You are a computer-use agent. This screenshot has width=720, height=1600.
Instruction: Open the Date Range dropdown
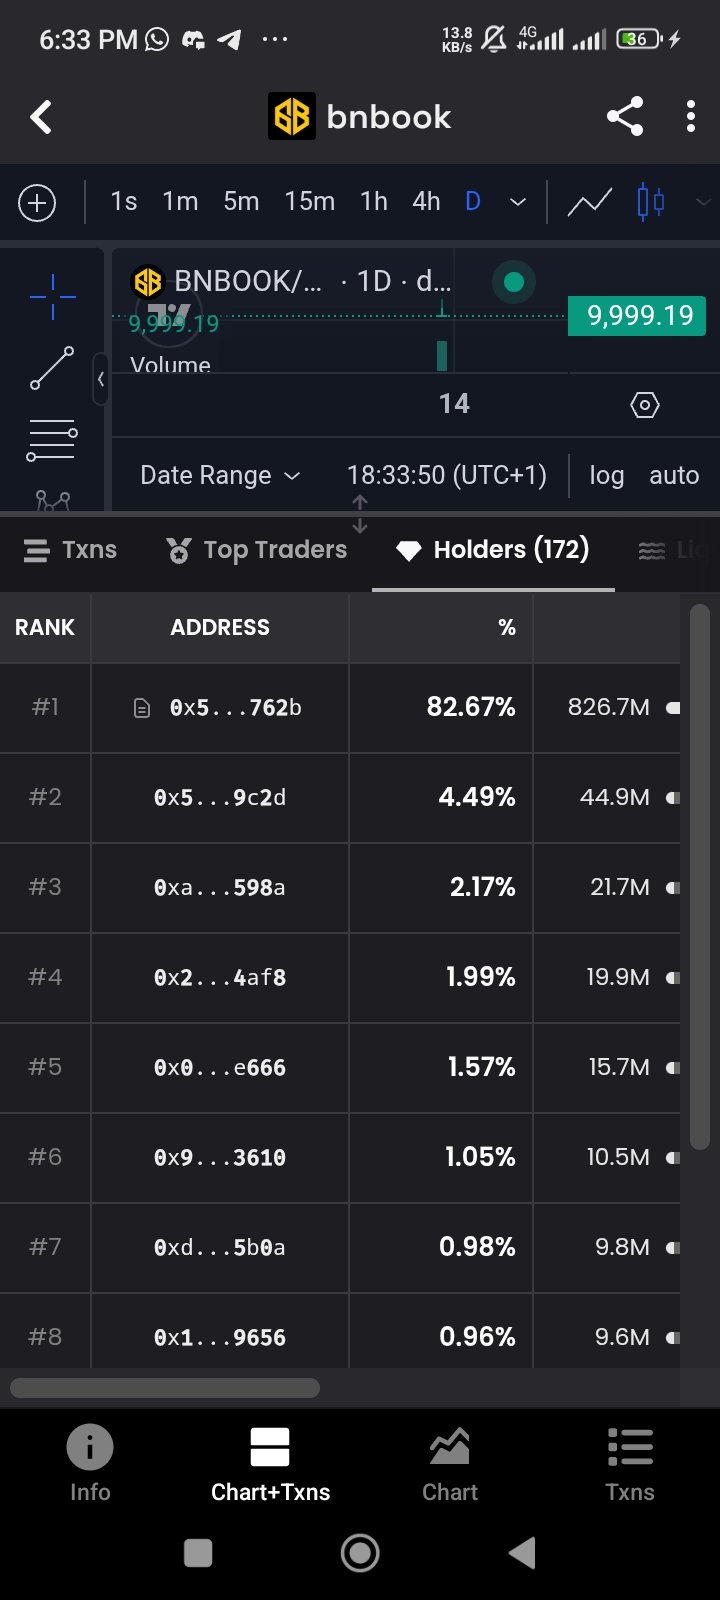point(220,475)
